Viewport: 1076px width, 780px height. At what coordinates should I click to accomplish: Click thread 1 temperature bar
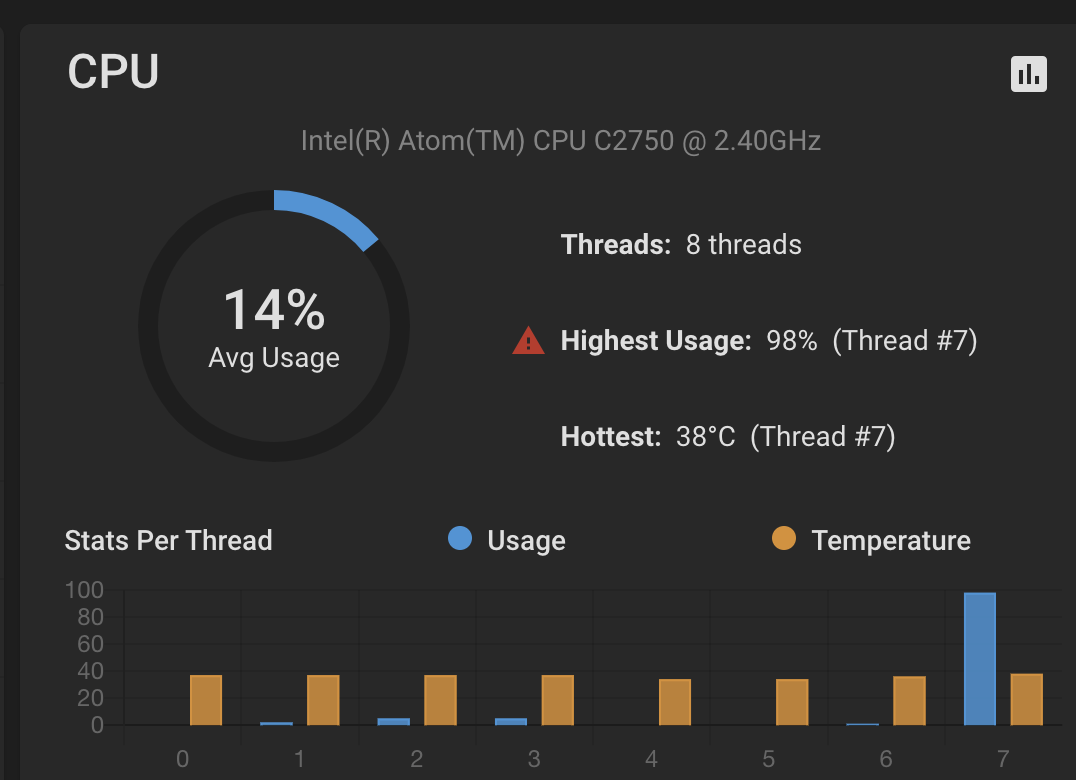[x=323, y=700]
